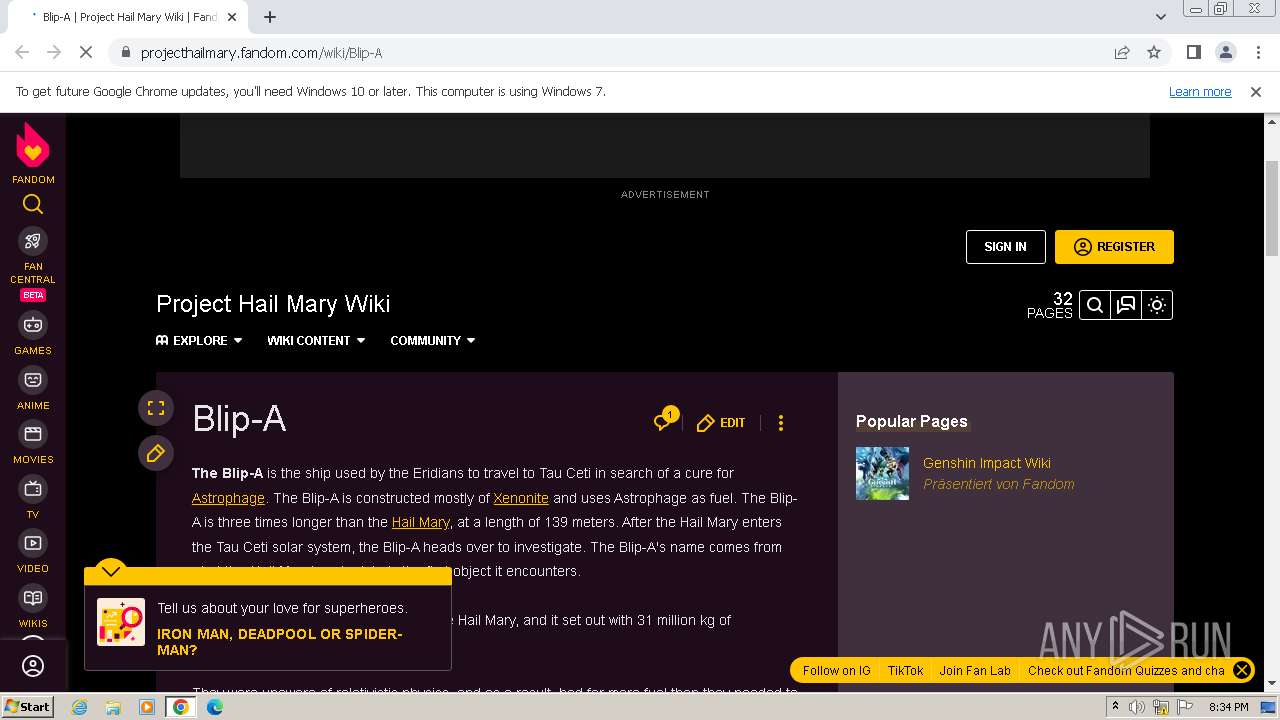The height and width of the screenshot is (720, 1280).
Task: Go back in browser history
Action: (x=22, y=53)
